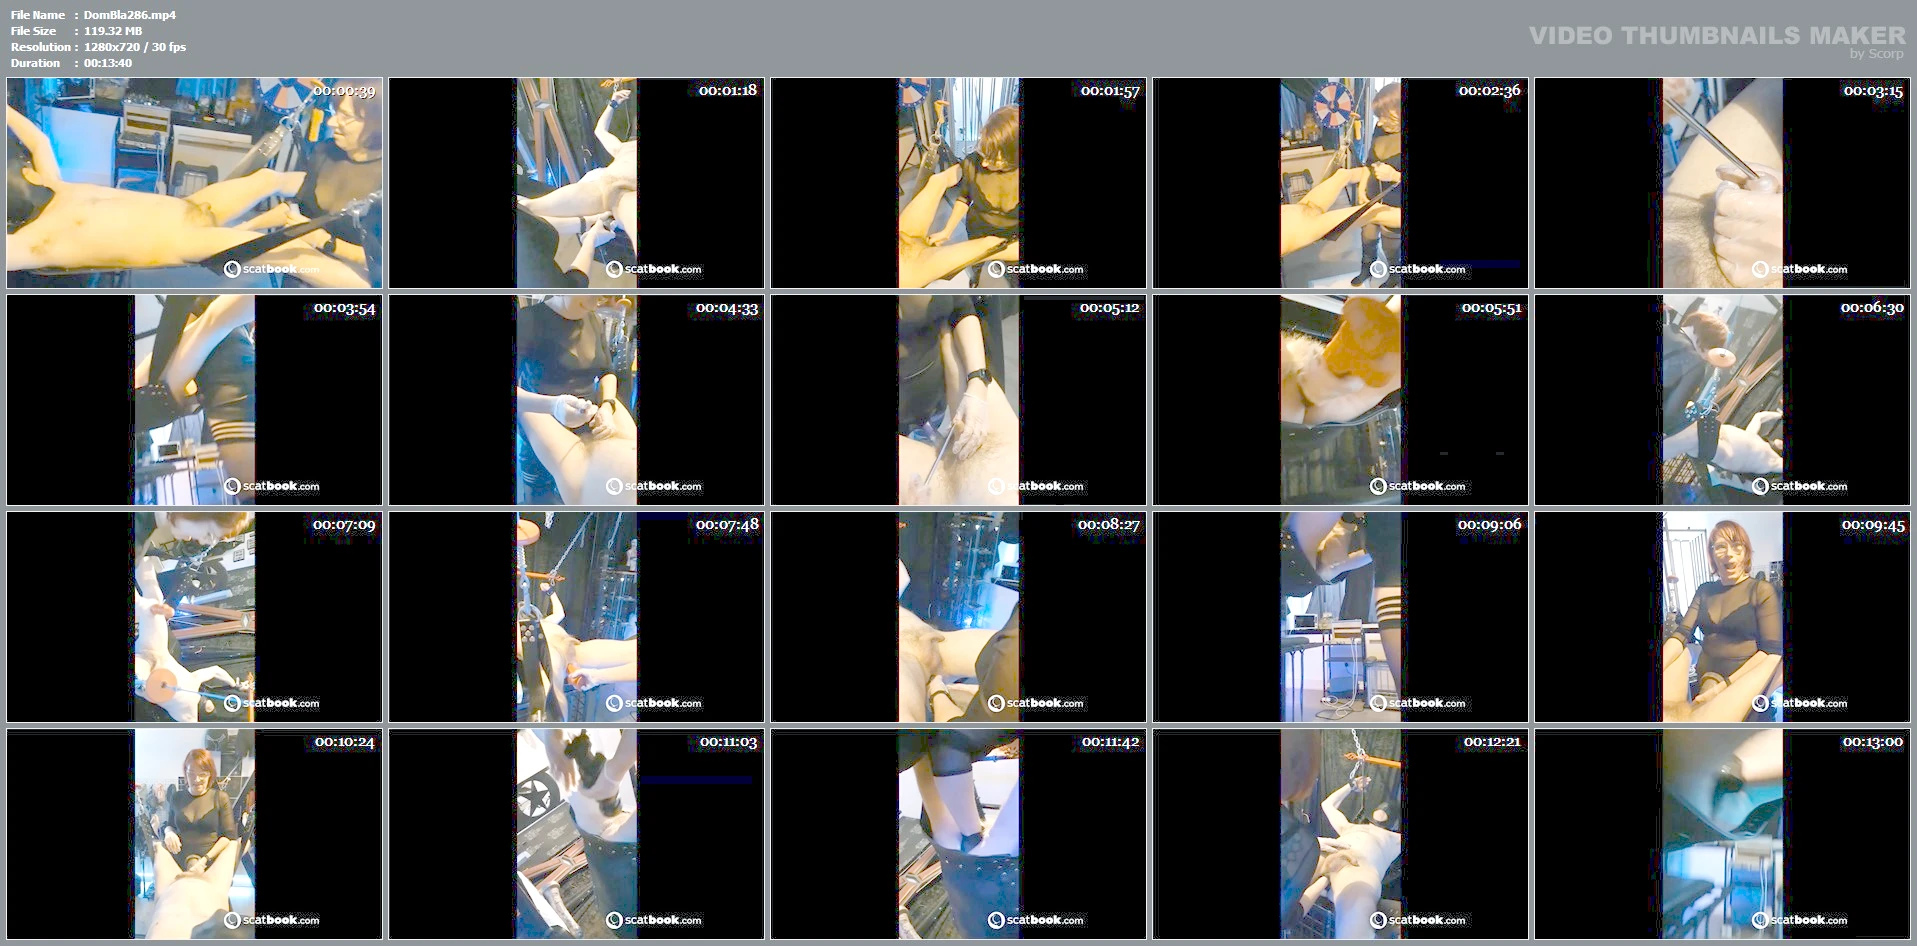Viewport: 1917px width, 946px height.
Task: Click the thumbnail marked 00:10:24
Action: (194, 834)
